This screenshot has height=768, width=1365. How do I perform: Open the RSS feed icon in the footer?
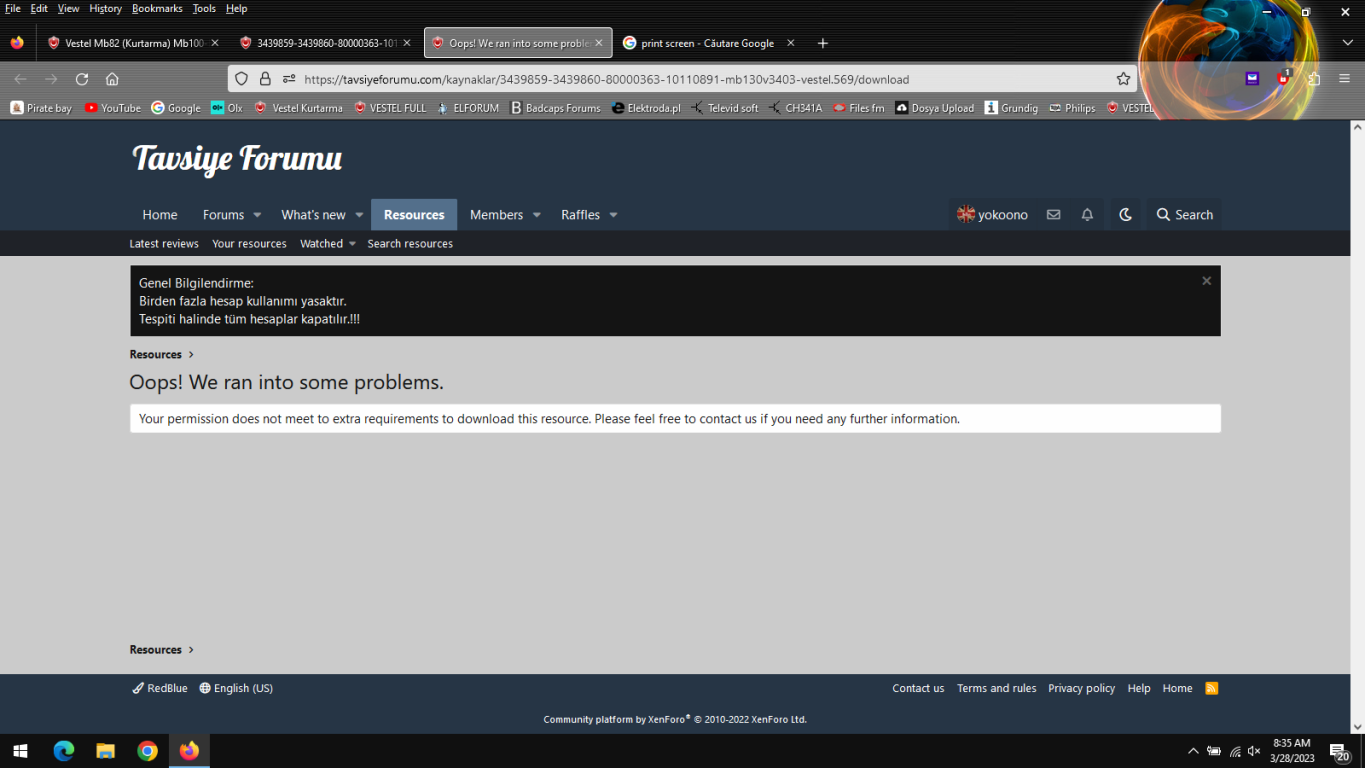coord(1212,688)
